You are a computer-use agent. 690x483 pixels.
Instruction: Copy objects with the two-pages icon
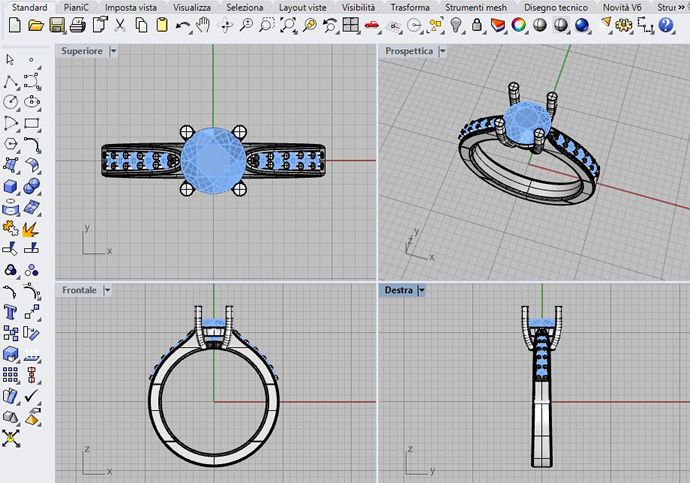[141, 26]
